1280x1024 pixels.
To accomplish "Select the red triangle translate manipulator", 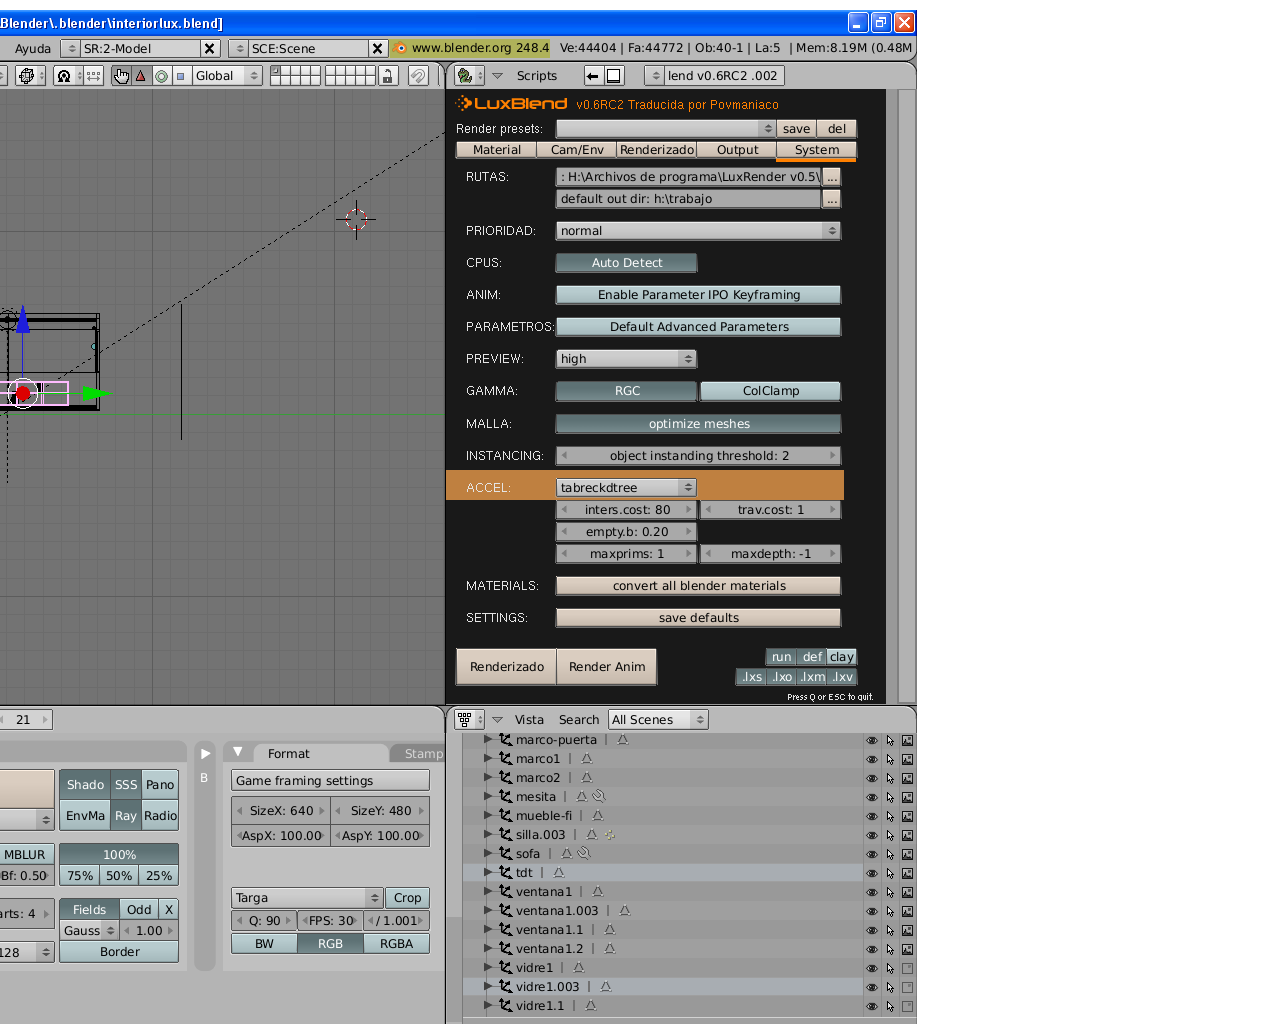I will pyautogui.click(x=141, y=76).
